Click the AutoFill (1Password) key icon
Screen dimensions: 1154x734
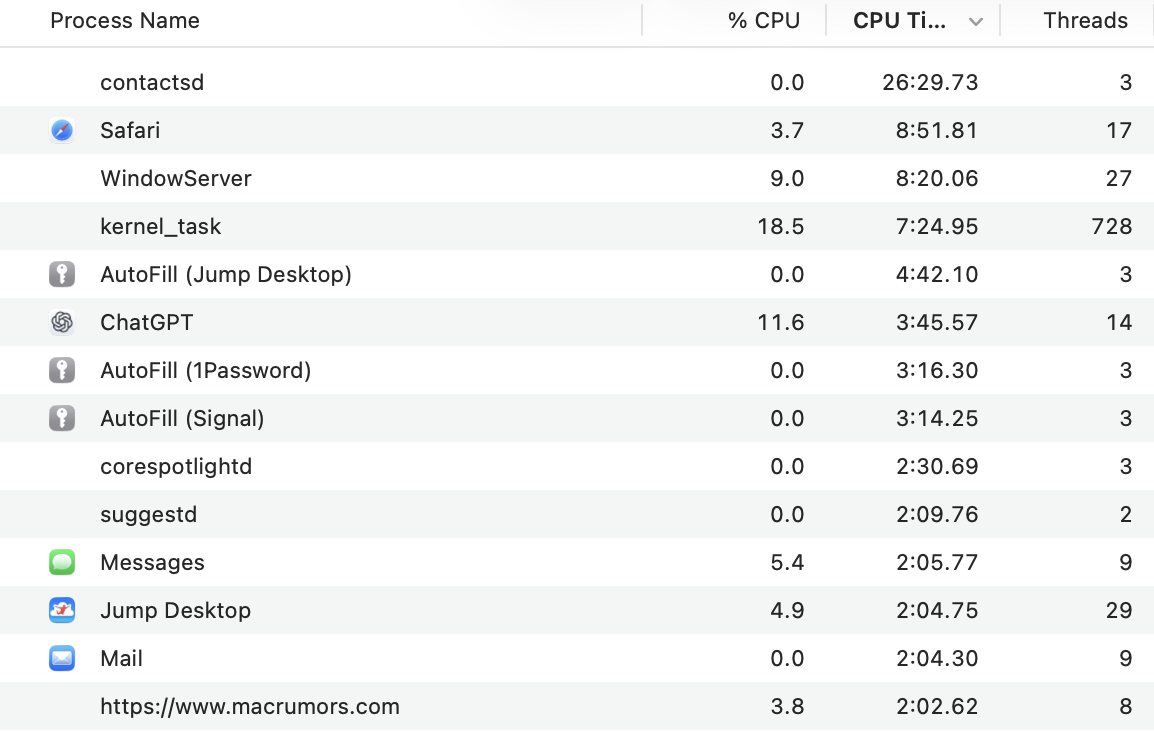62,370
